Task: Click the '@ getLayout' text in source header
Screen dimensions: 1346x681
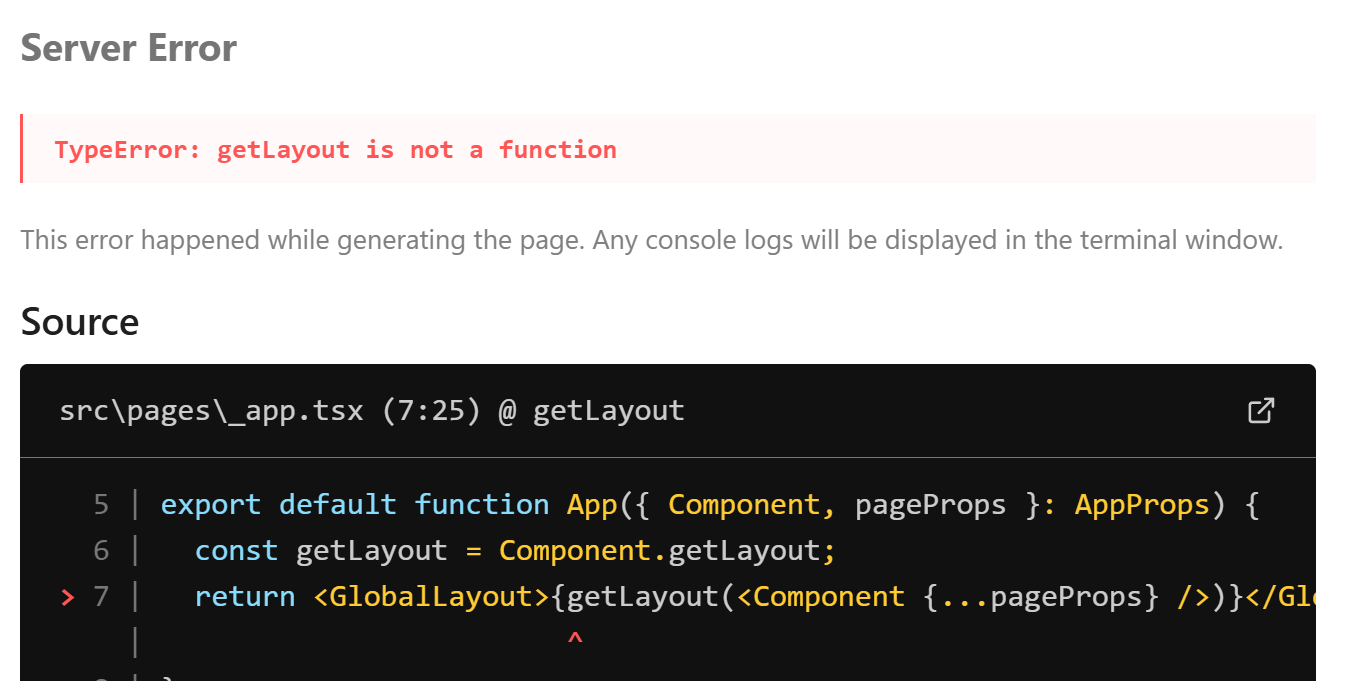Action: pyautogui.click(x=592, y=411)
